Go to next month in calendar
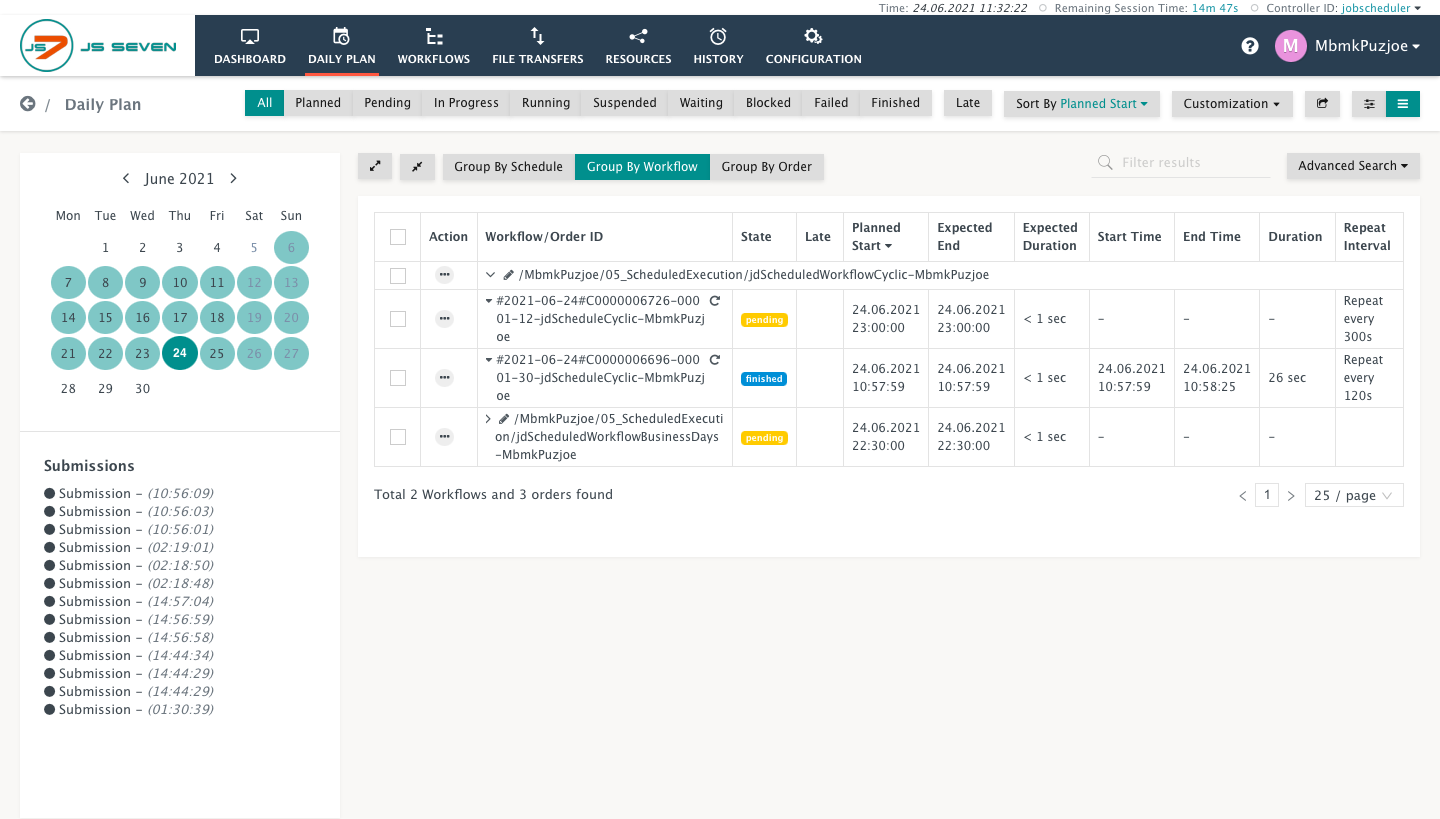 (233, 179)
